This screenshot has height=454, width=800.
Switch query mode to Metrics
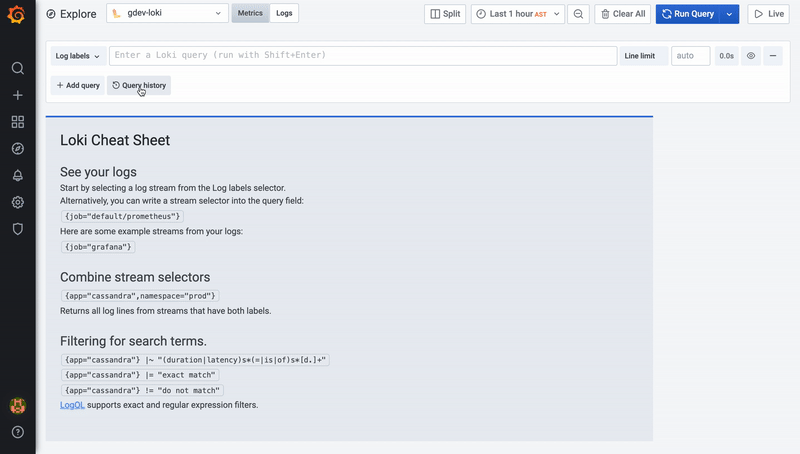click(250, 14)
